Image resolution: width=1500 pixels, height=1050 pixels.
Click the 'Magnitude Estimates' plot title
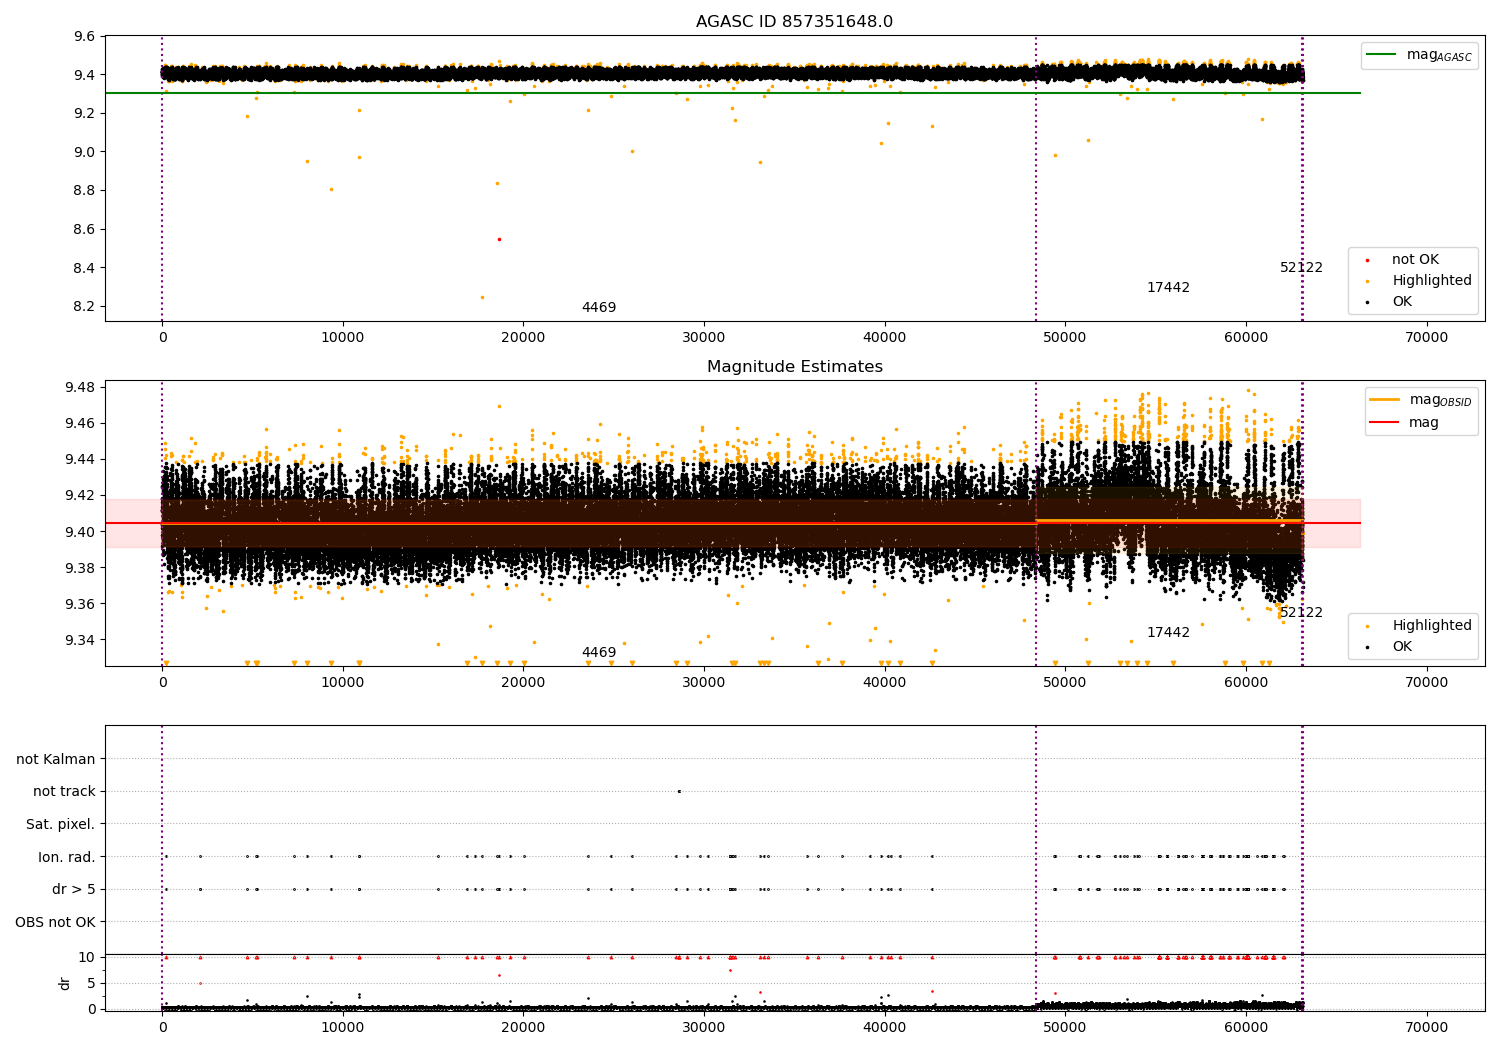(794, 367)
